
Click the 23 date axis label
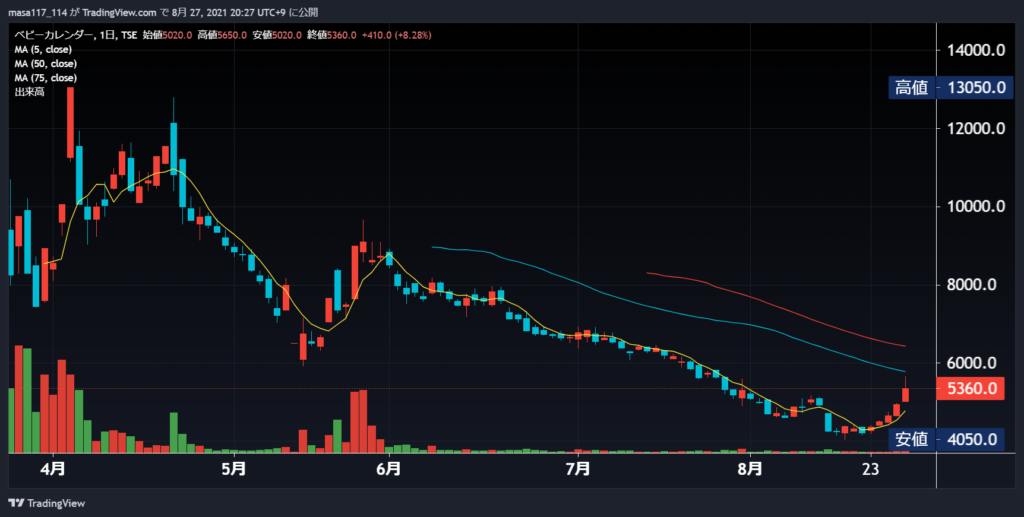pos(870,469)
